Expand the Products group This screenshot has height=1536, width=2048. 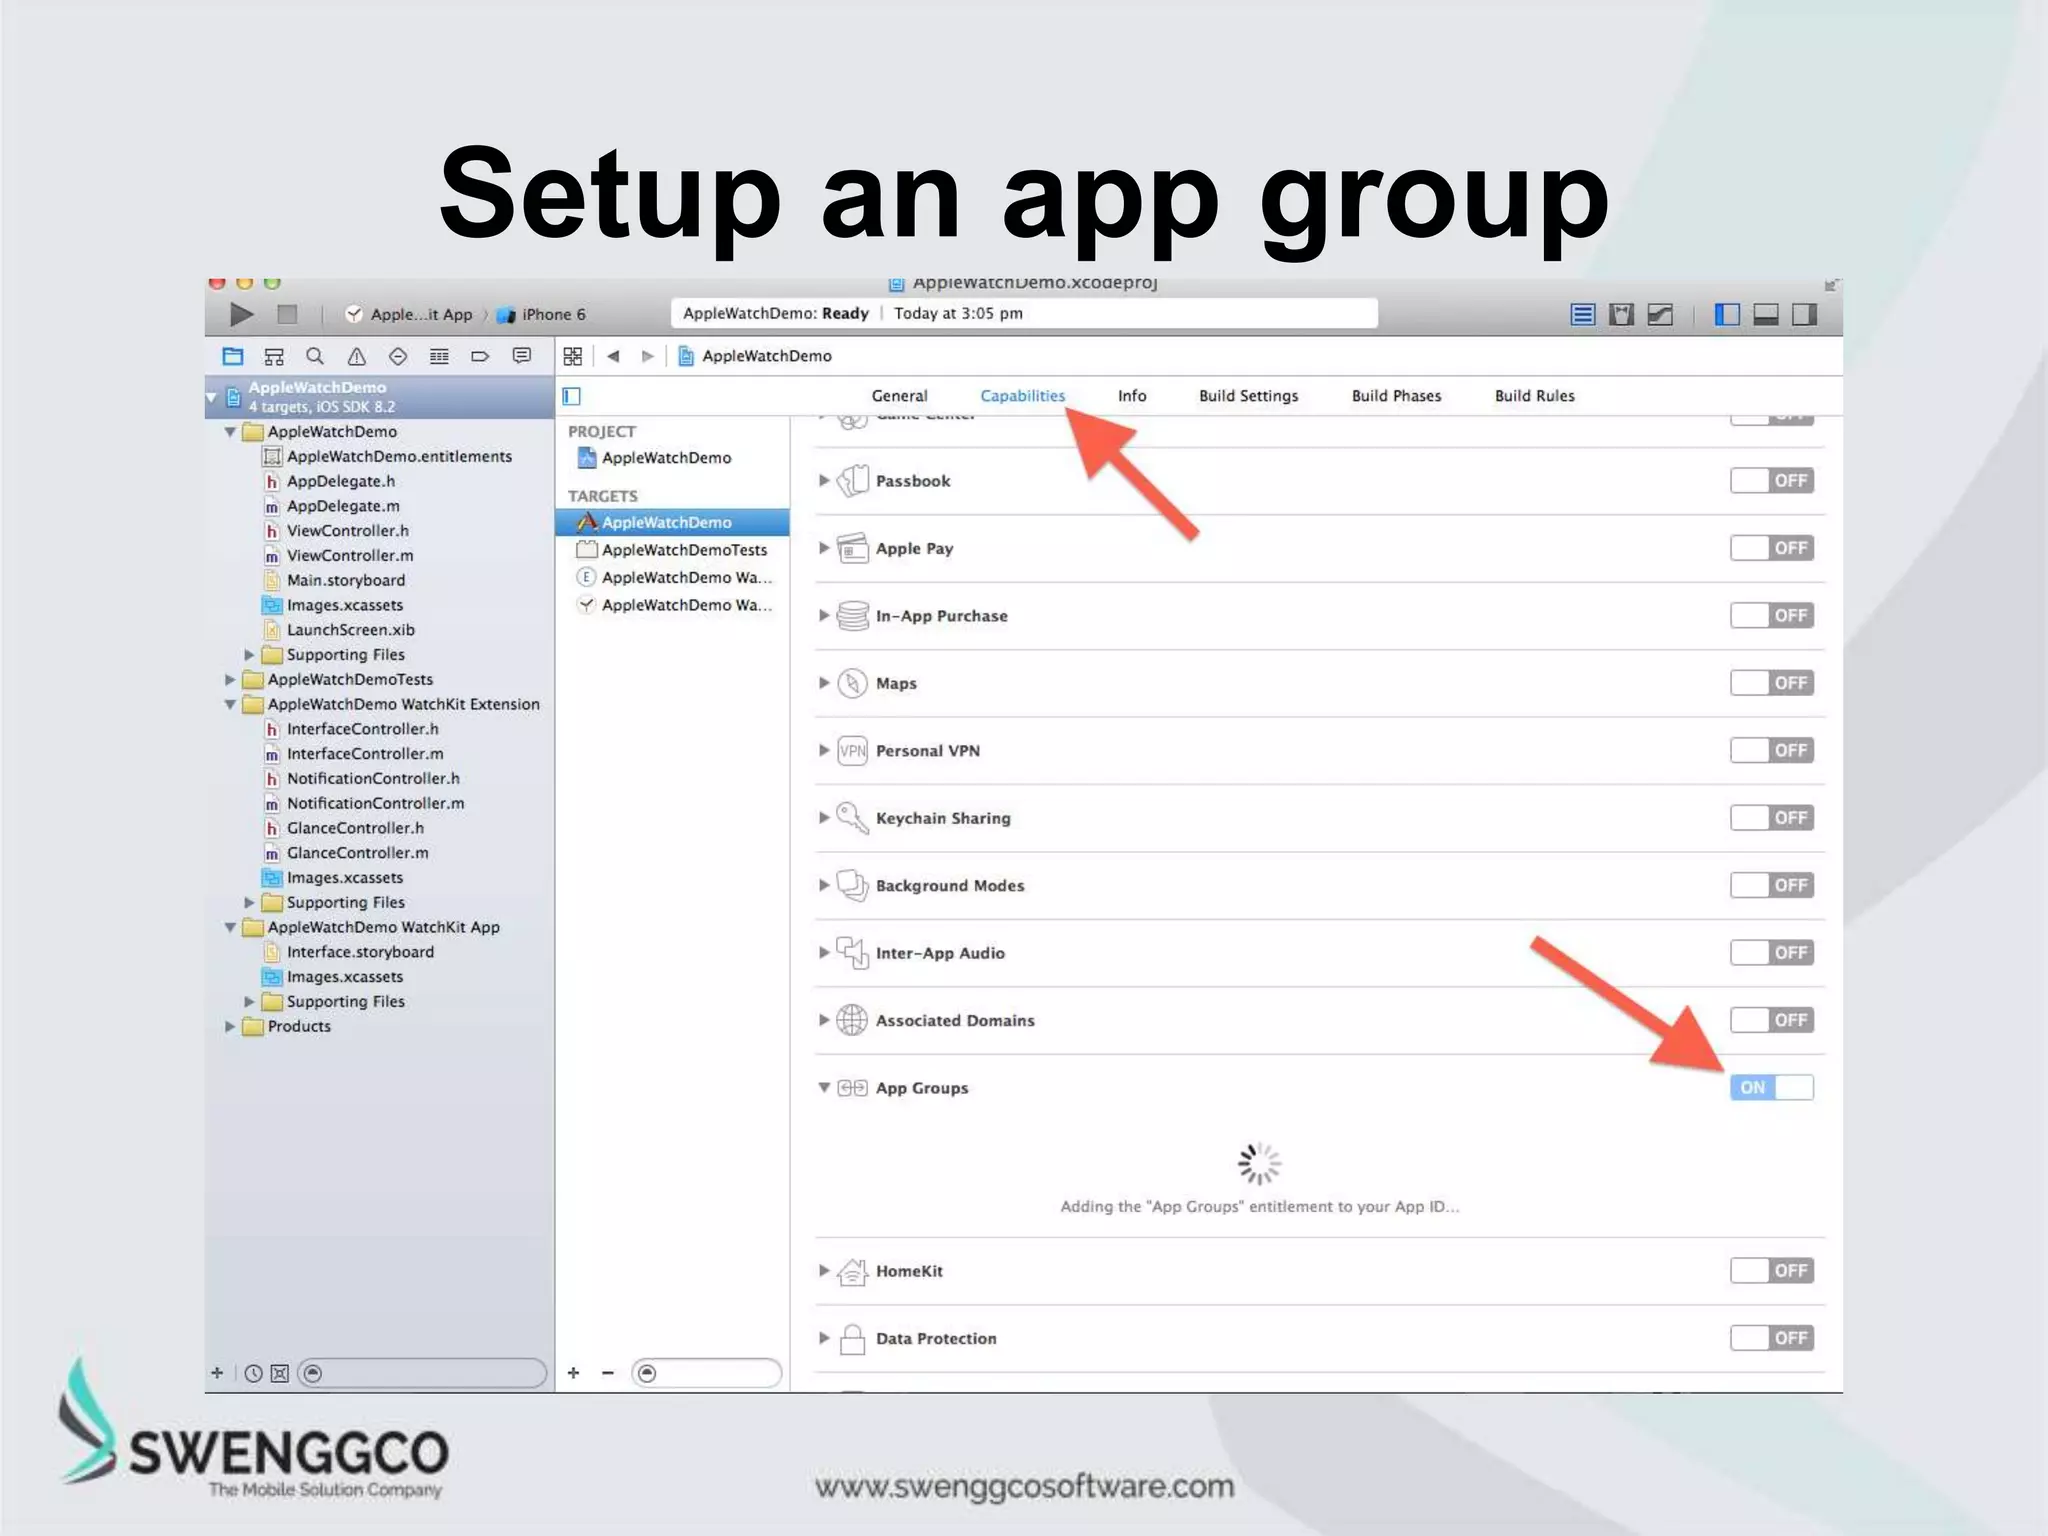click(230, 1027)
